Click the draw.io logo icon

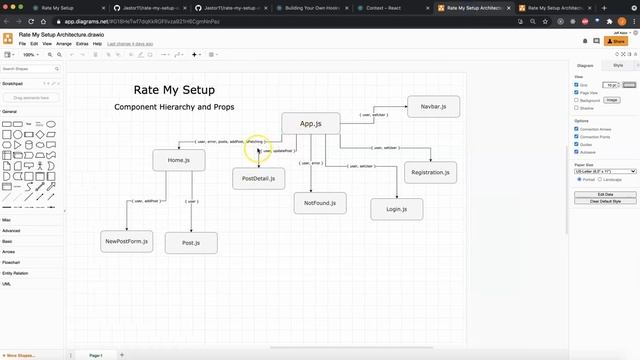pyautogui.click(x=8, y=38)
